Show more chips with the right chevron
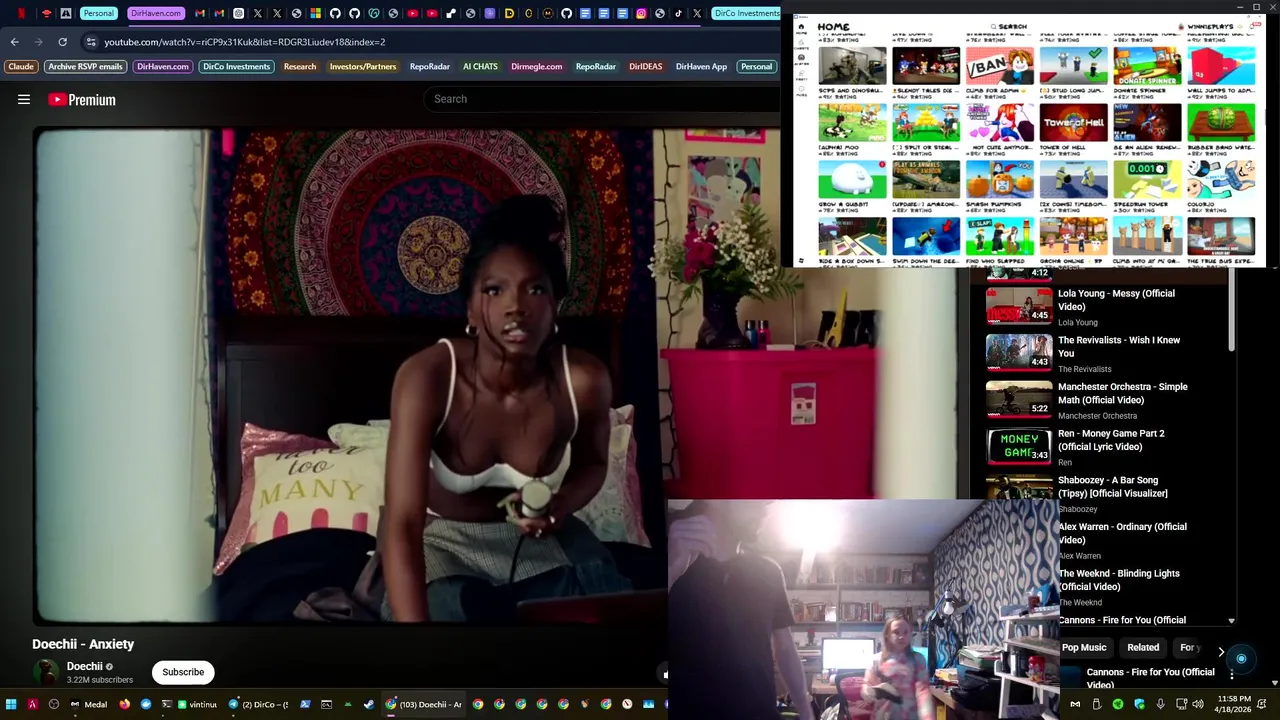The height and width of the screenshot is (720, 1280). point(1221,651)
